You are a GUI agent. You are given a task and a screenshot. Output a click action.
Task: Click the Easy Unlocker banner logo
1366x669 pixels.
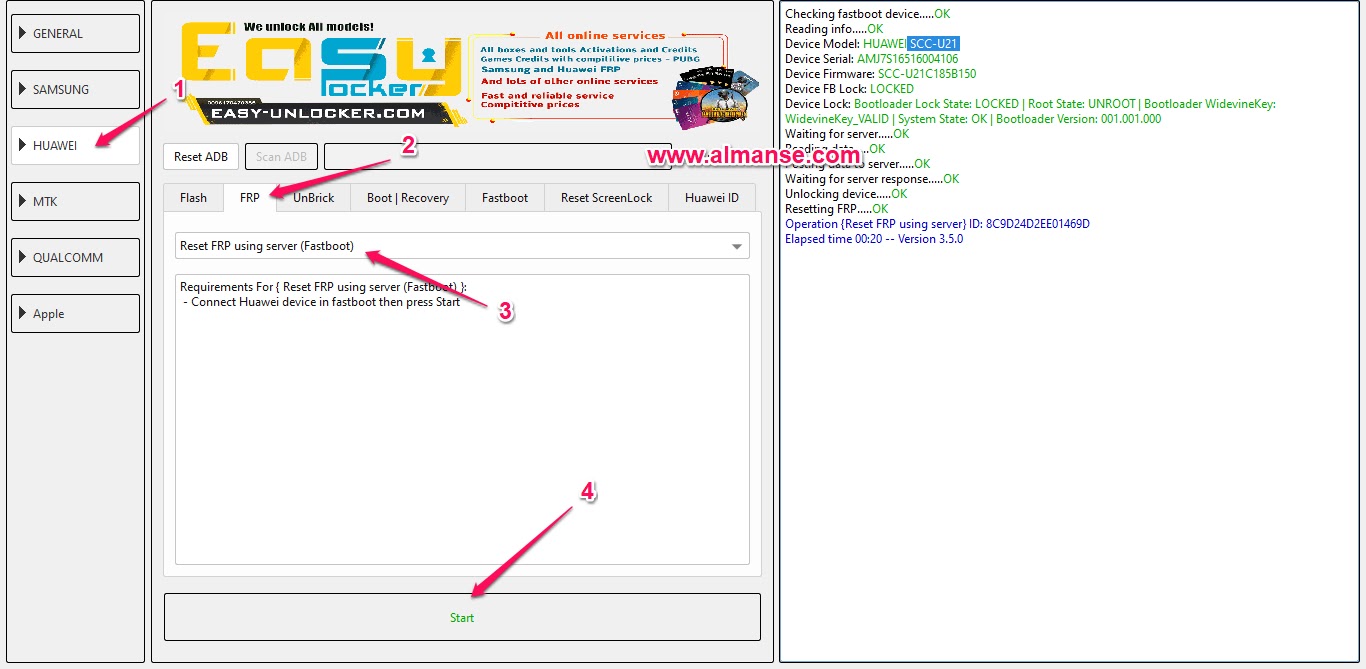coord(322,74)
